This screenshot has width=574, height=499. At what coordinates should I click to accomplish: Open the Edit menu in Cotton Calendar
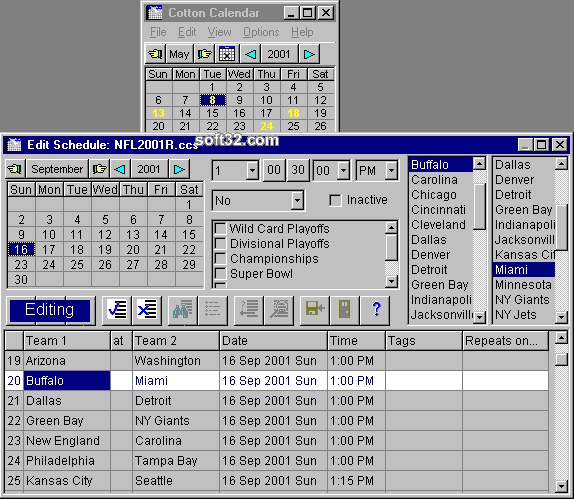pyautogui.click(x=187, y=32)
